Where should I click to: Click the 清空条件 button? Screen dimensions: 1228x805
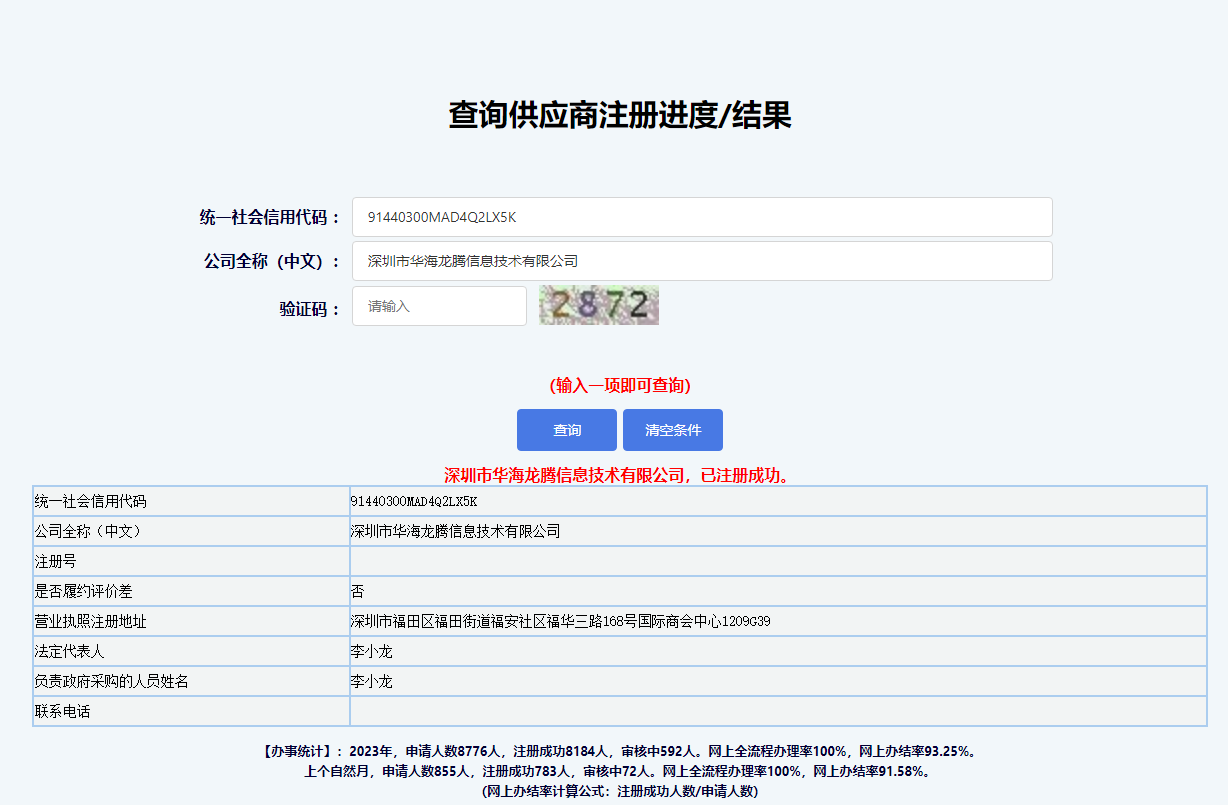[672, 430]
